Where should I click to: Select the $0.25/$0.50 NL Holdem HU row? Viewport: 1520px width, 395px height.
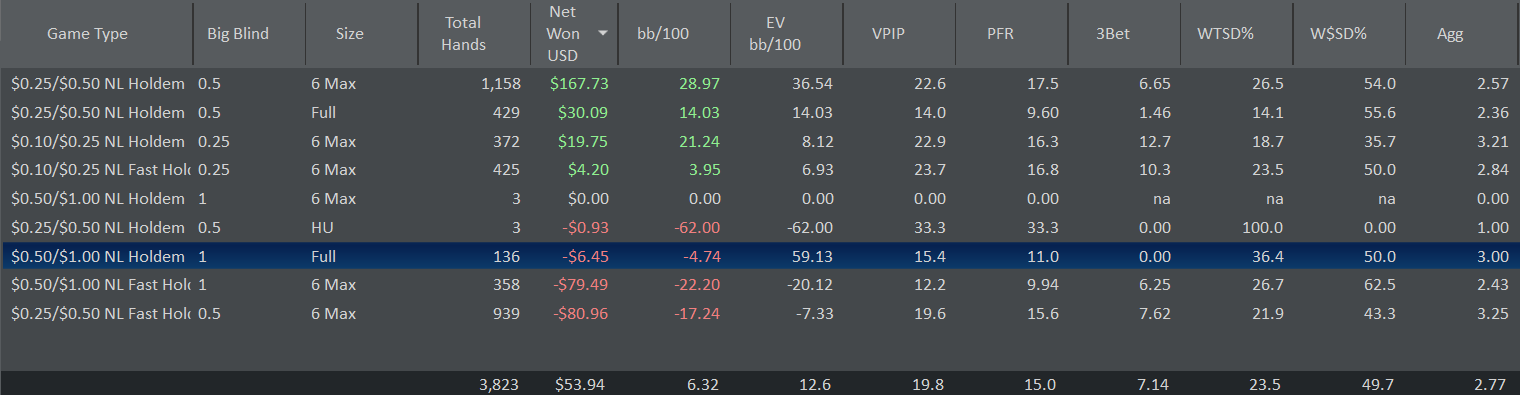tap(760, 228)
